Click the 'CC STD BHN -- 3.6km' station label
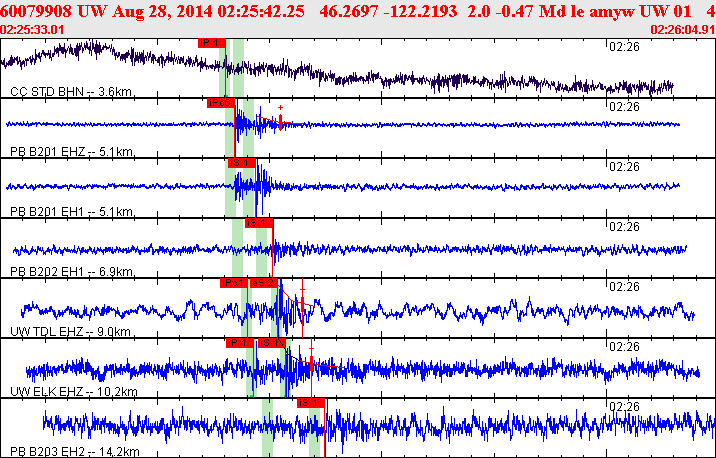Viewport: 716px width, 458px height. (x=71, y=92)
